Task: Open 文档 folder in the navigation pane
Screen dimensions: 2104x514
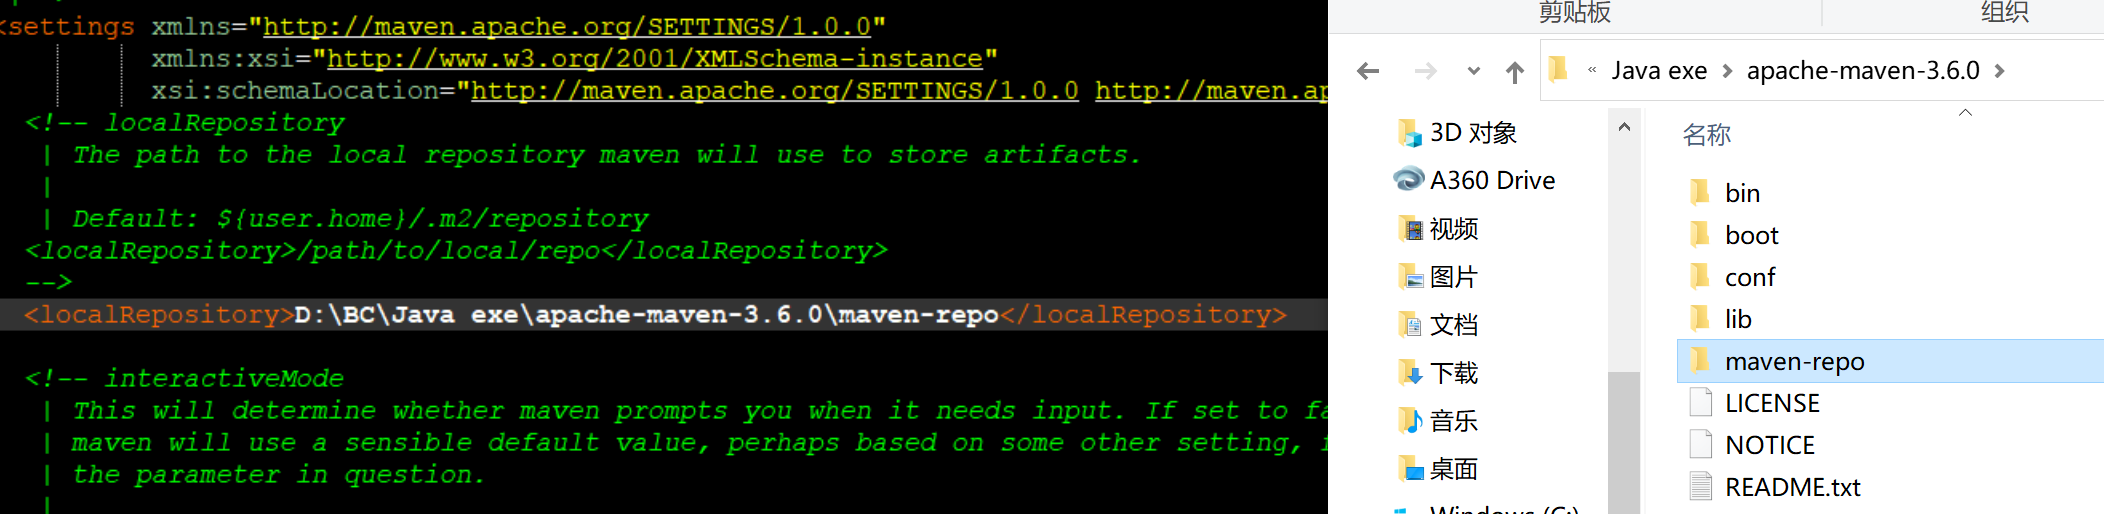Action: [x=1453, y=325]
